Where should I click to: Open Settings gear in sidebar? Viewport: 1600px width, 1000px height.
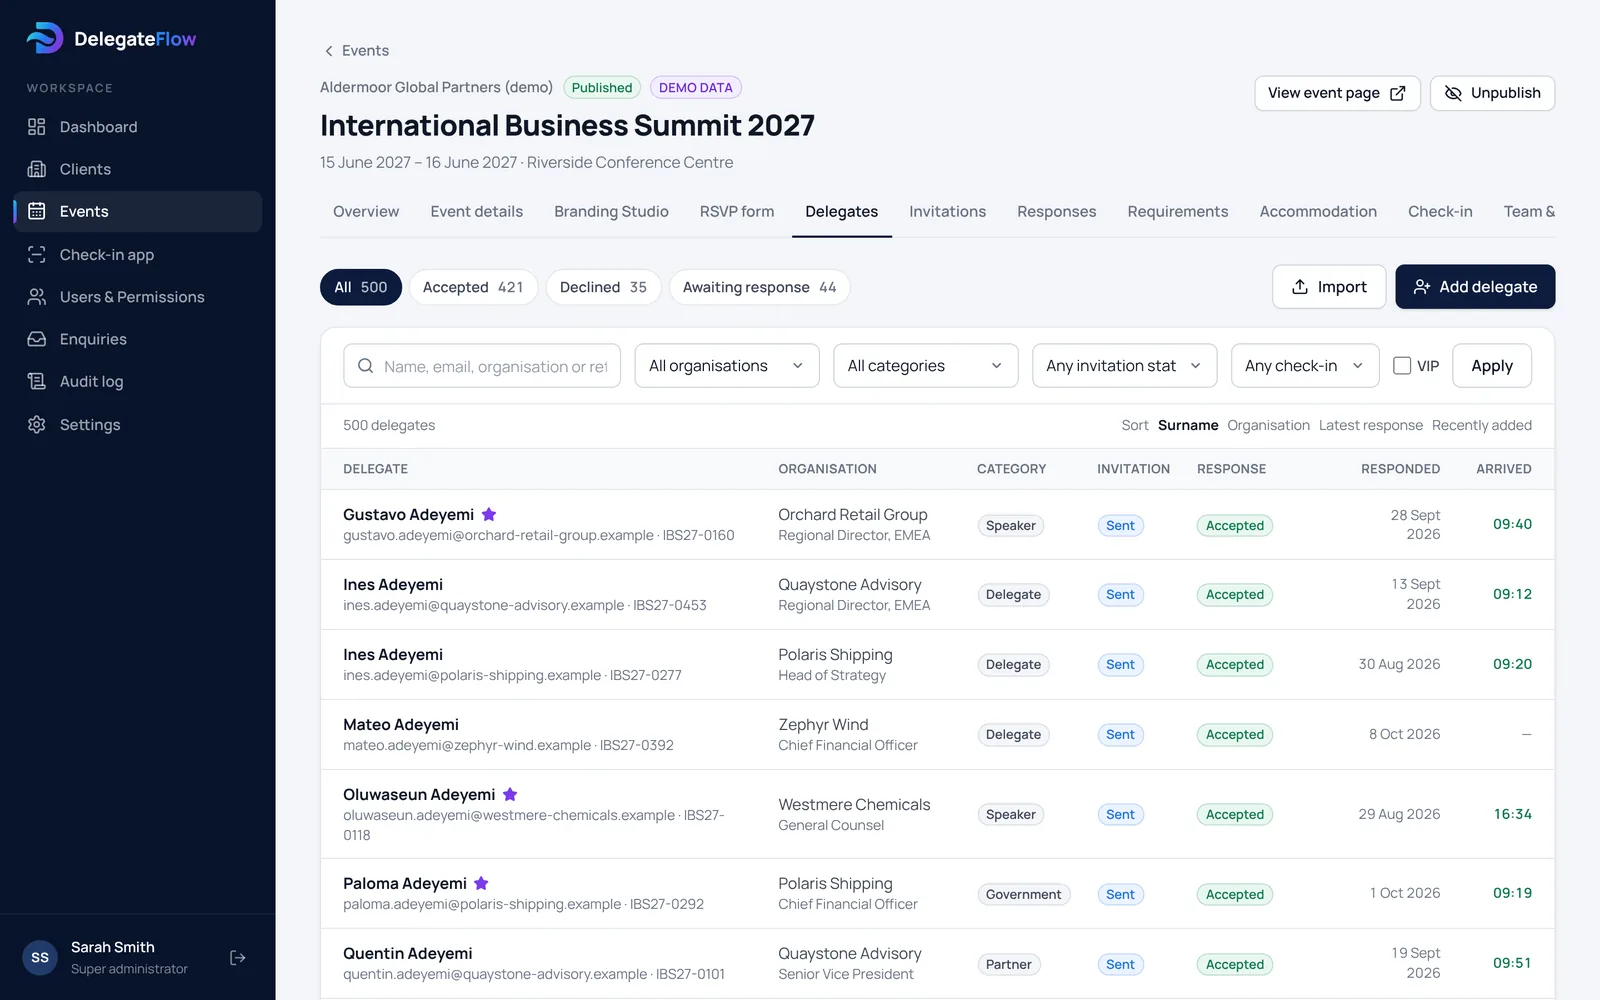(37, 424)
